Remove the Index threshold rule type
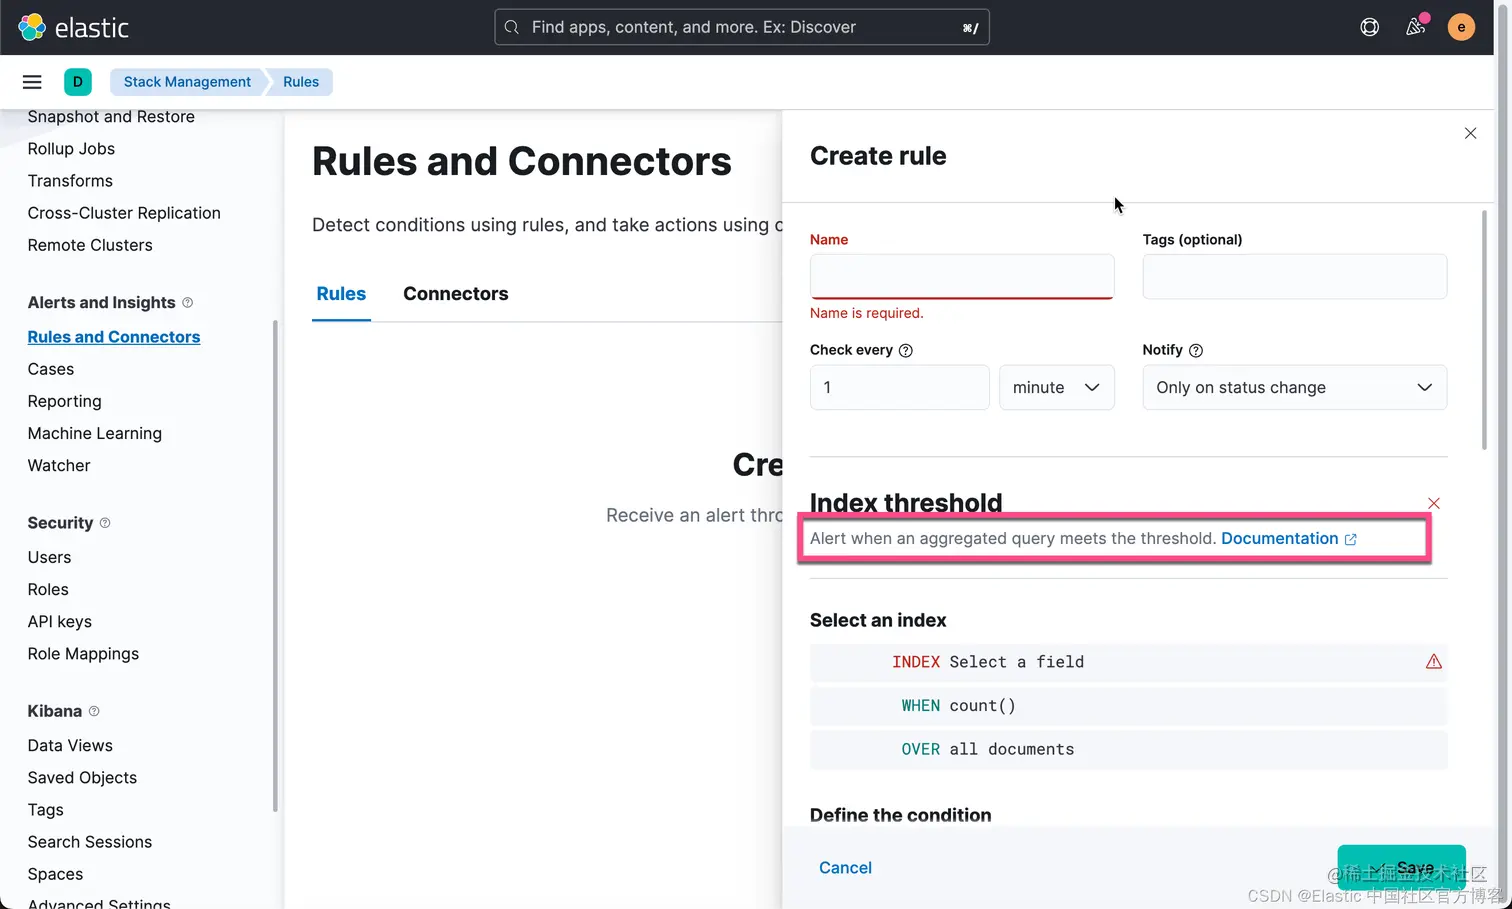 (x=1434, y=503)
